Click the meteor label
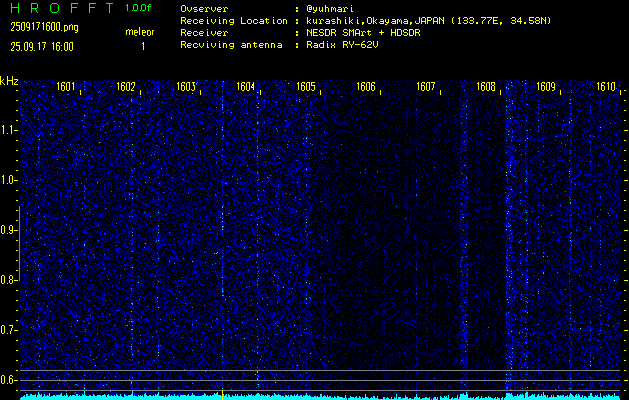The width and height of the screenshot is (629, 400). (x=140, y=32)
